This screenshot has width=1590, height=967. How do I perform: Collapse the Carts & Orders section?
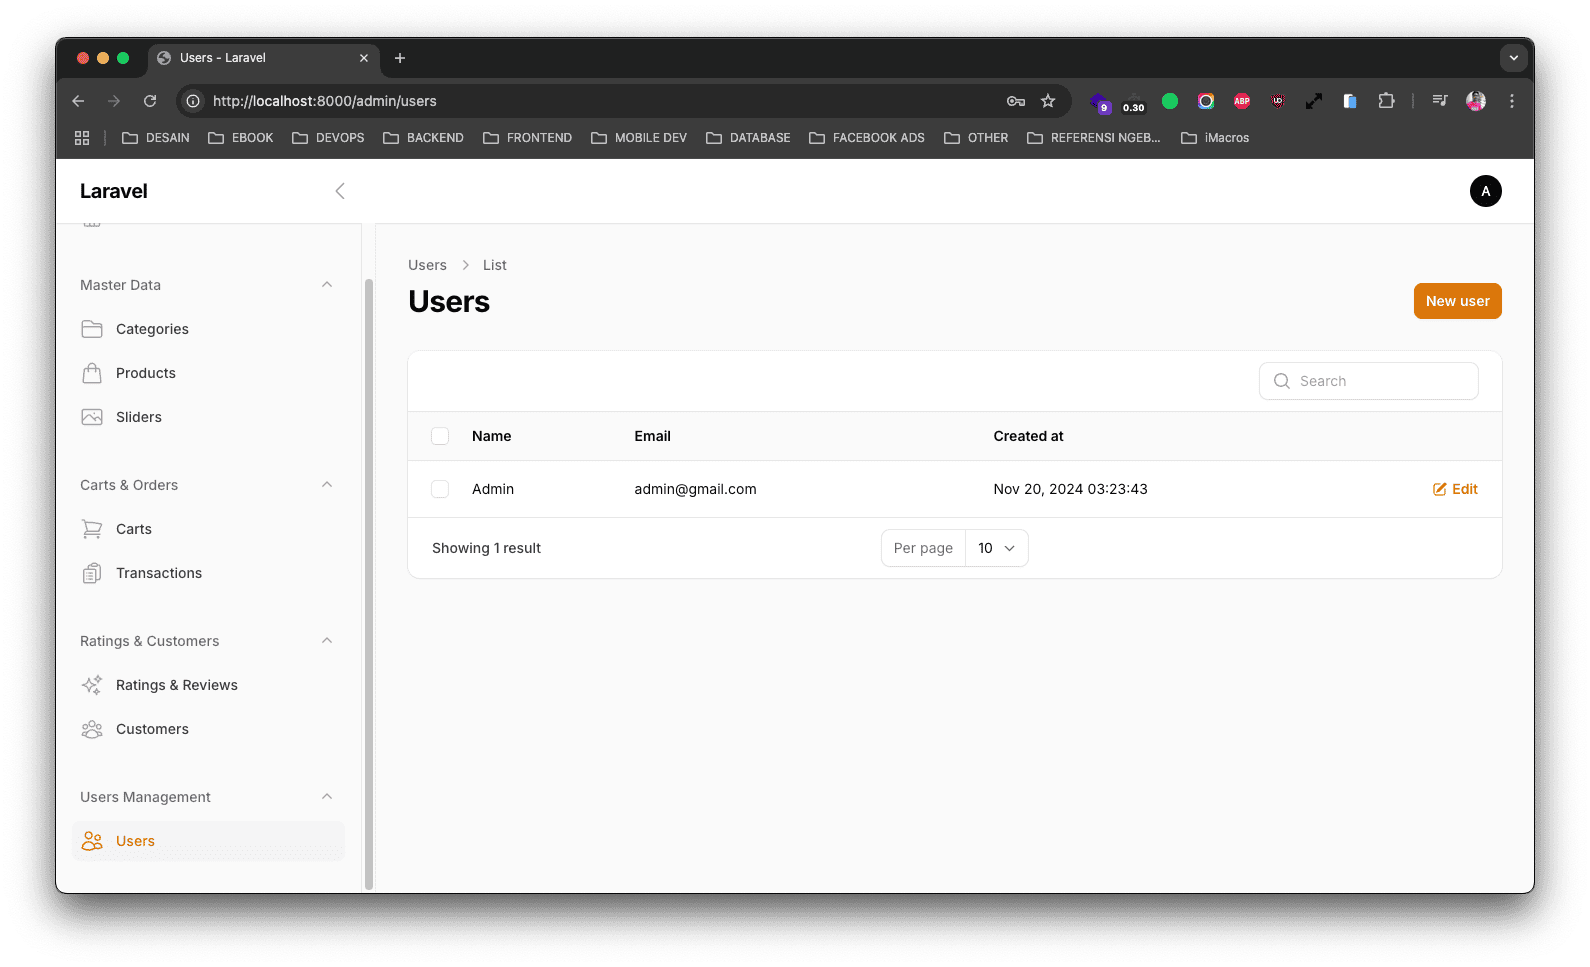click(327, 485)
